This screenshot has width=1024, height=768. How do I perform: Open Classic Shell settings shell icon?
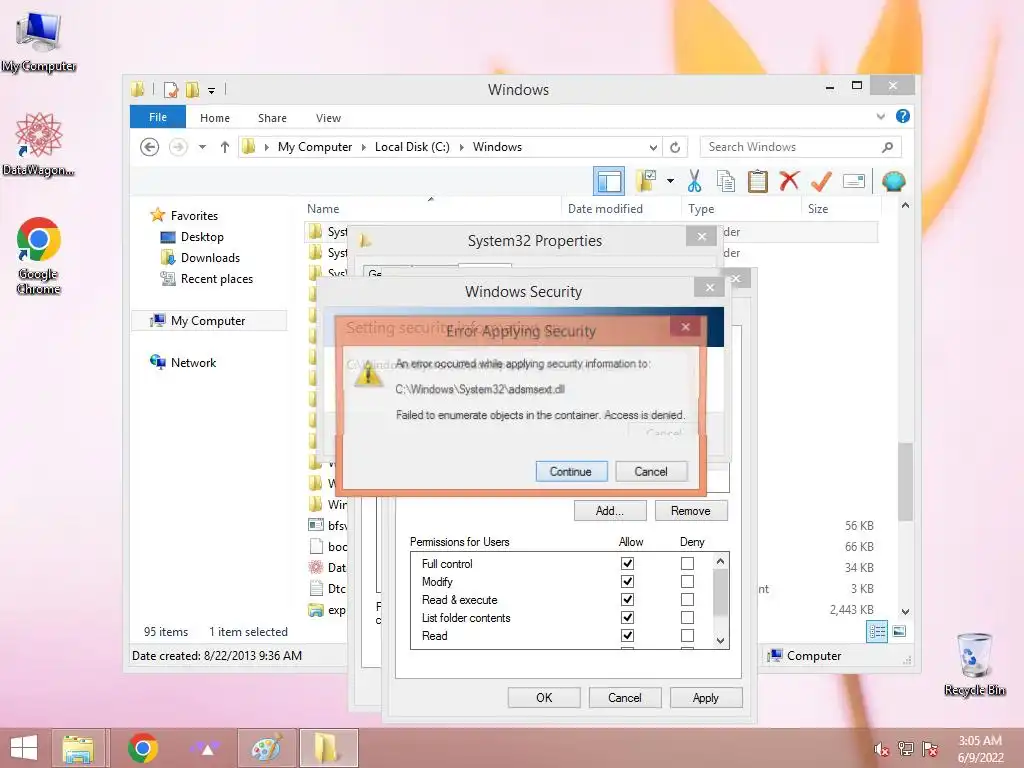point(893,181)
